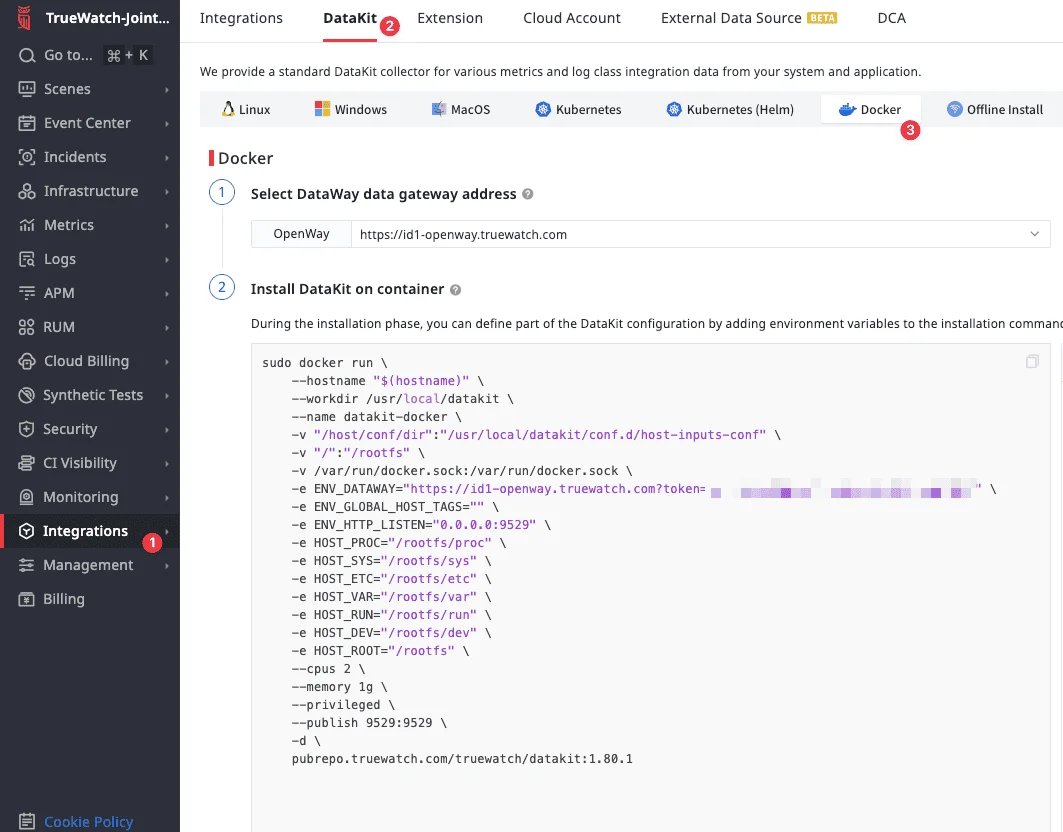Copy the docker run command
Screen dimensions: 1063x832
[1032, 361]
